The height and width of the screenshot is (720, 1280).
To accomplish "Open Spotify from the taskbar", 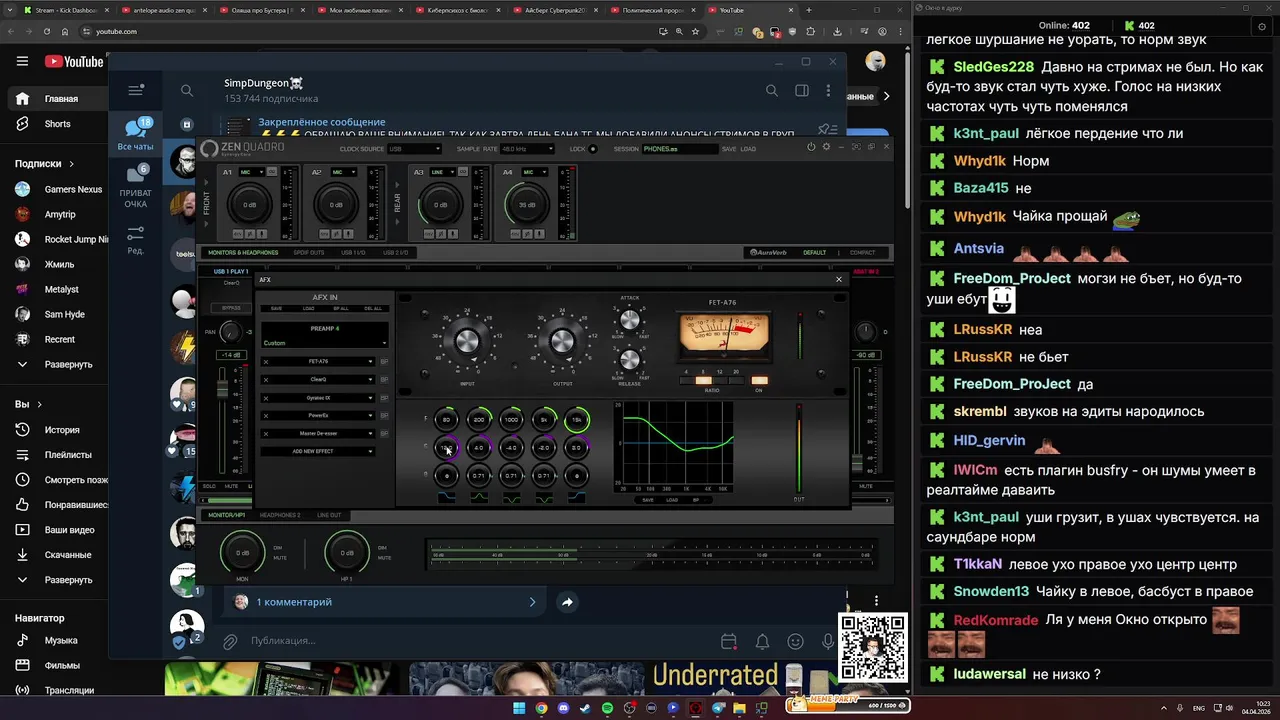I will point(608,708).
